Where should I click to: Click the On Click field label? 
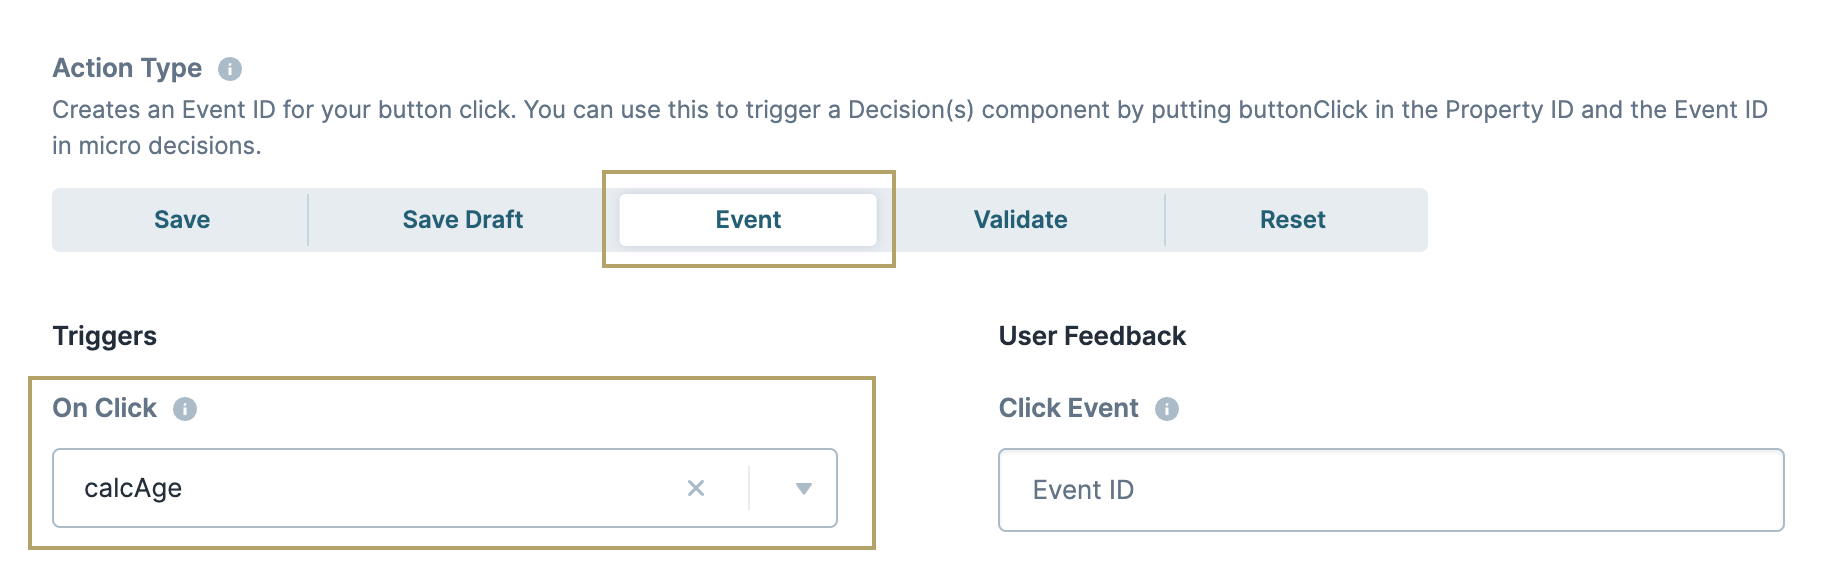click(x=105, y=408)
